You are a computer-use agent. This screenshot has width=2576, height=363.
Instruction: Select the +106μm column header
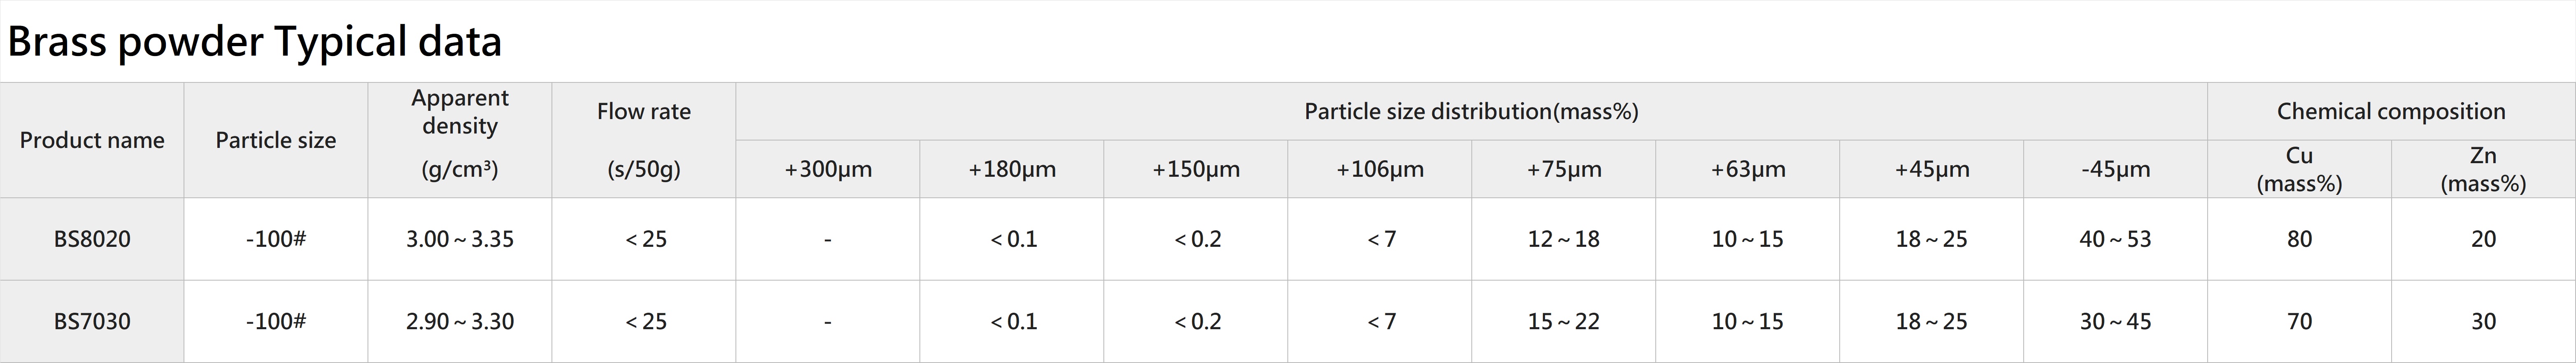click(1380, 169)
